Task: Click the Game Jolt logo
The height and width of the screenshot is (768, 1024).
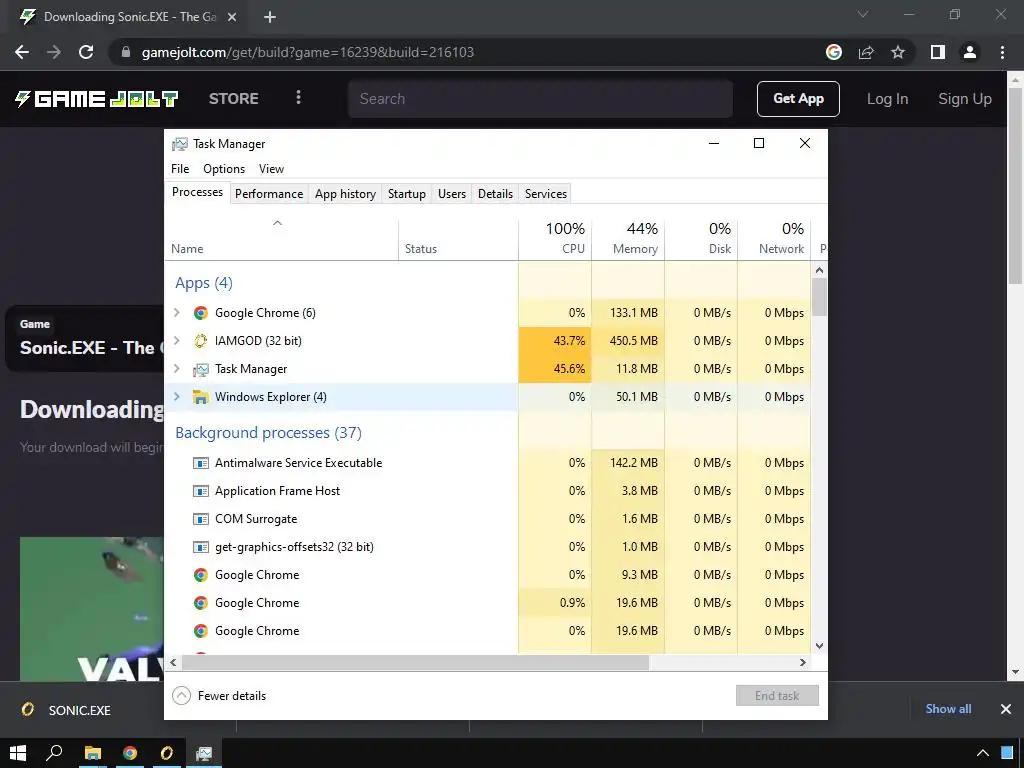Action: point(97,99)
